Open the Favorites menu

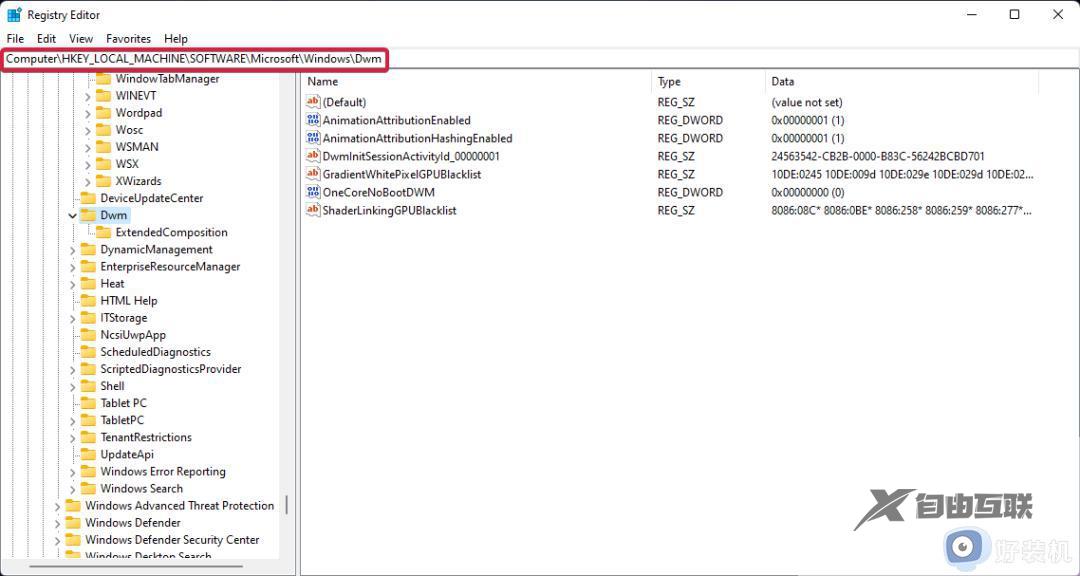[128, 38]
